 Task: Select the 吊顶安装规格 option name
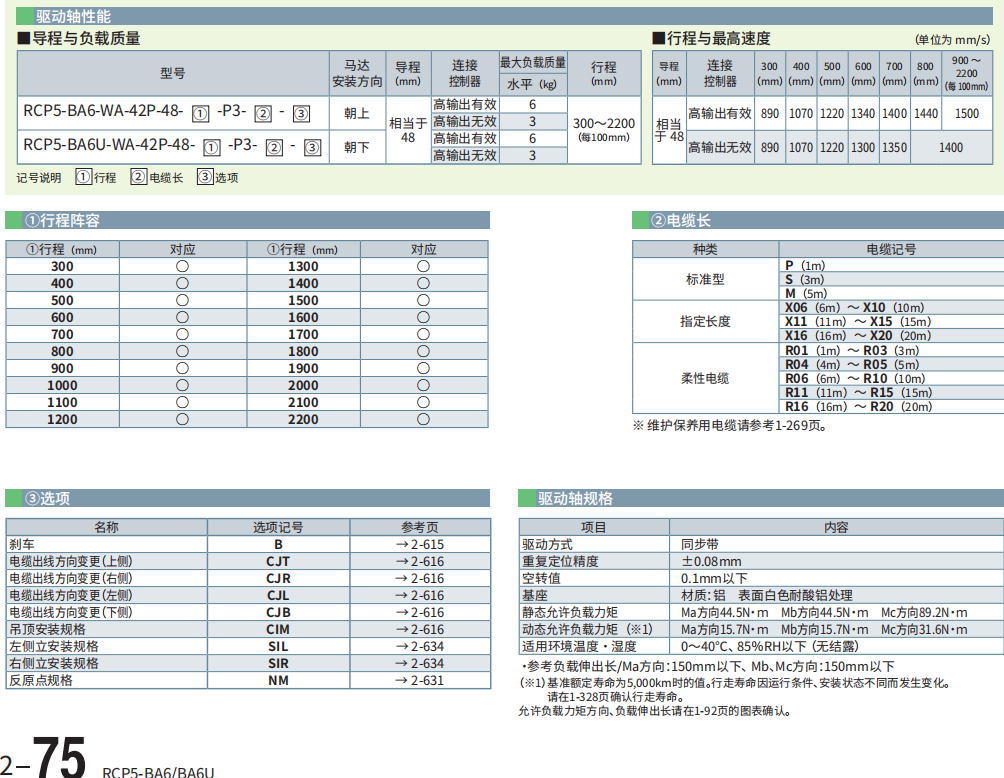pyautogui.click(x=47, y=630)
